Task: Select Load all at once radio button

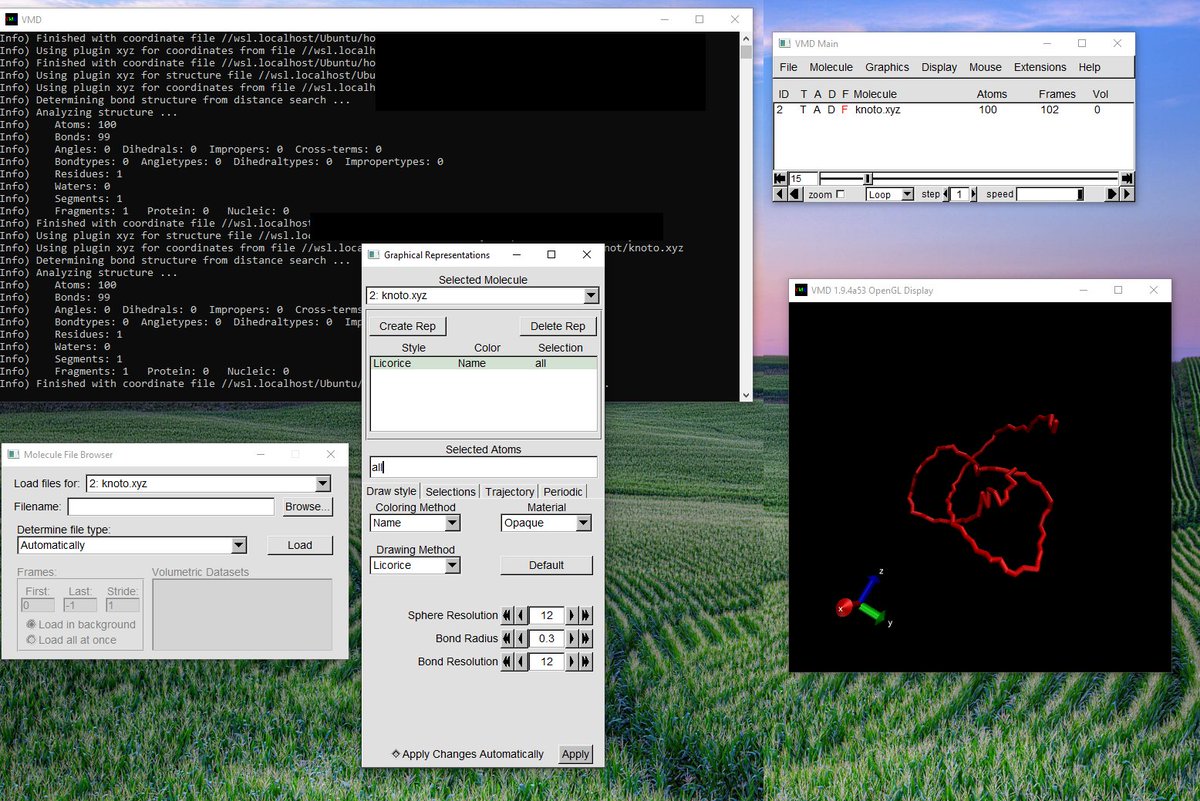Action: [x=70, y=640]
